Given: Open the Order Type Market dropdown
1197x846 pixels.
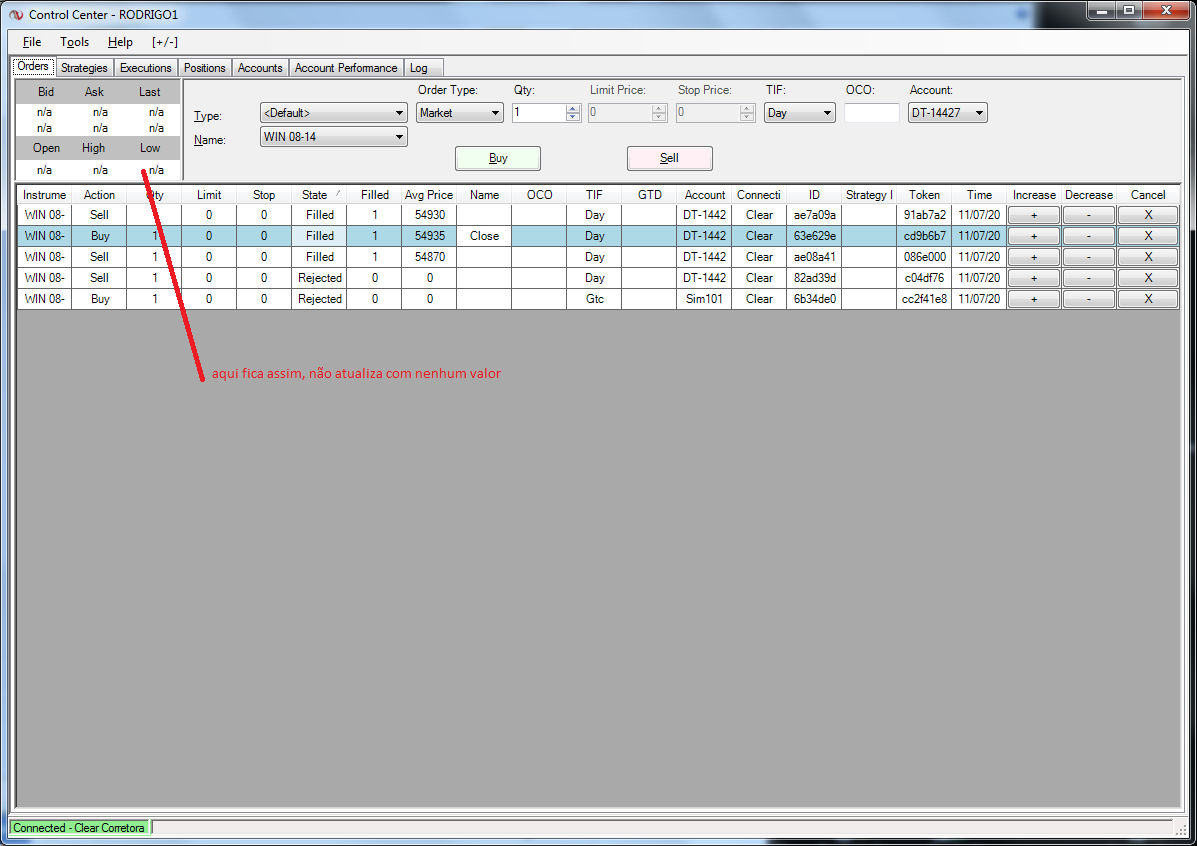Looking at the screenshot, I should tap(460, 113).
